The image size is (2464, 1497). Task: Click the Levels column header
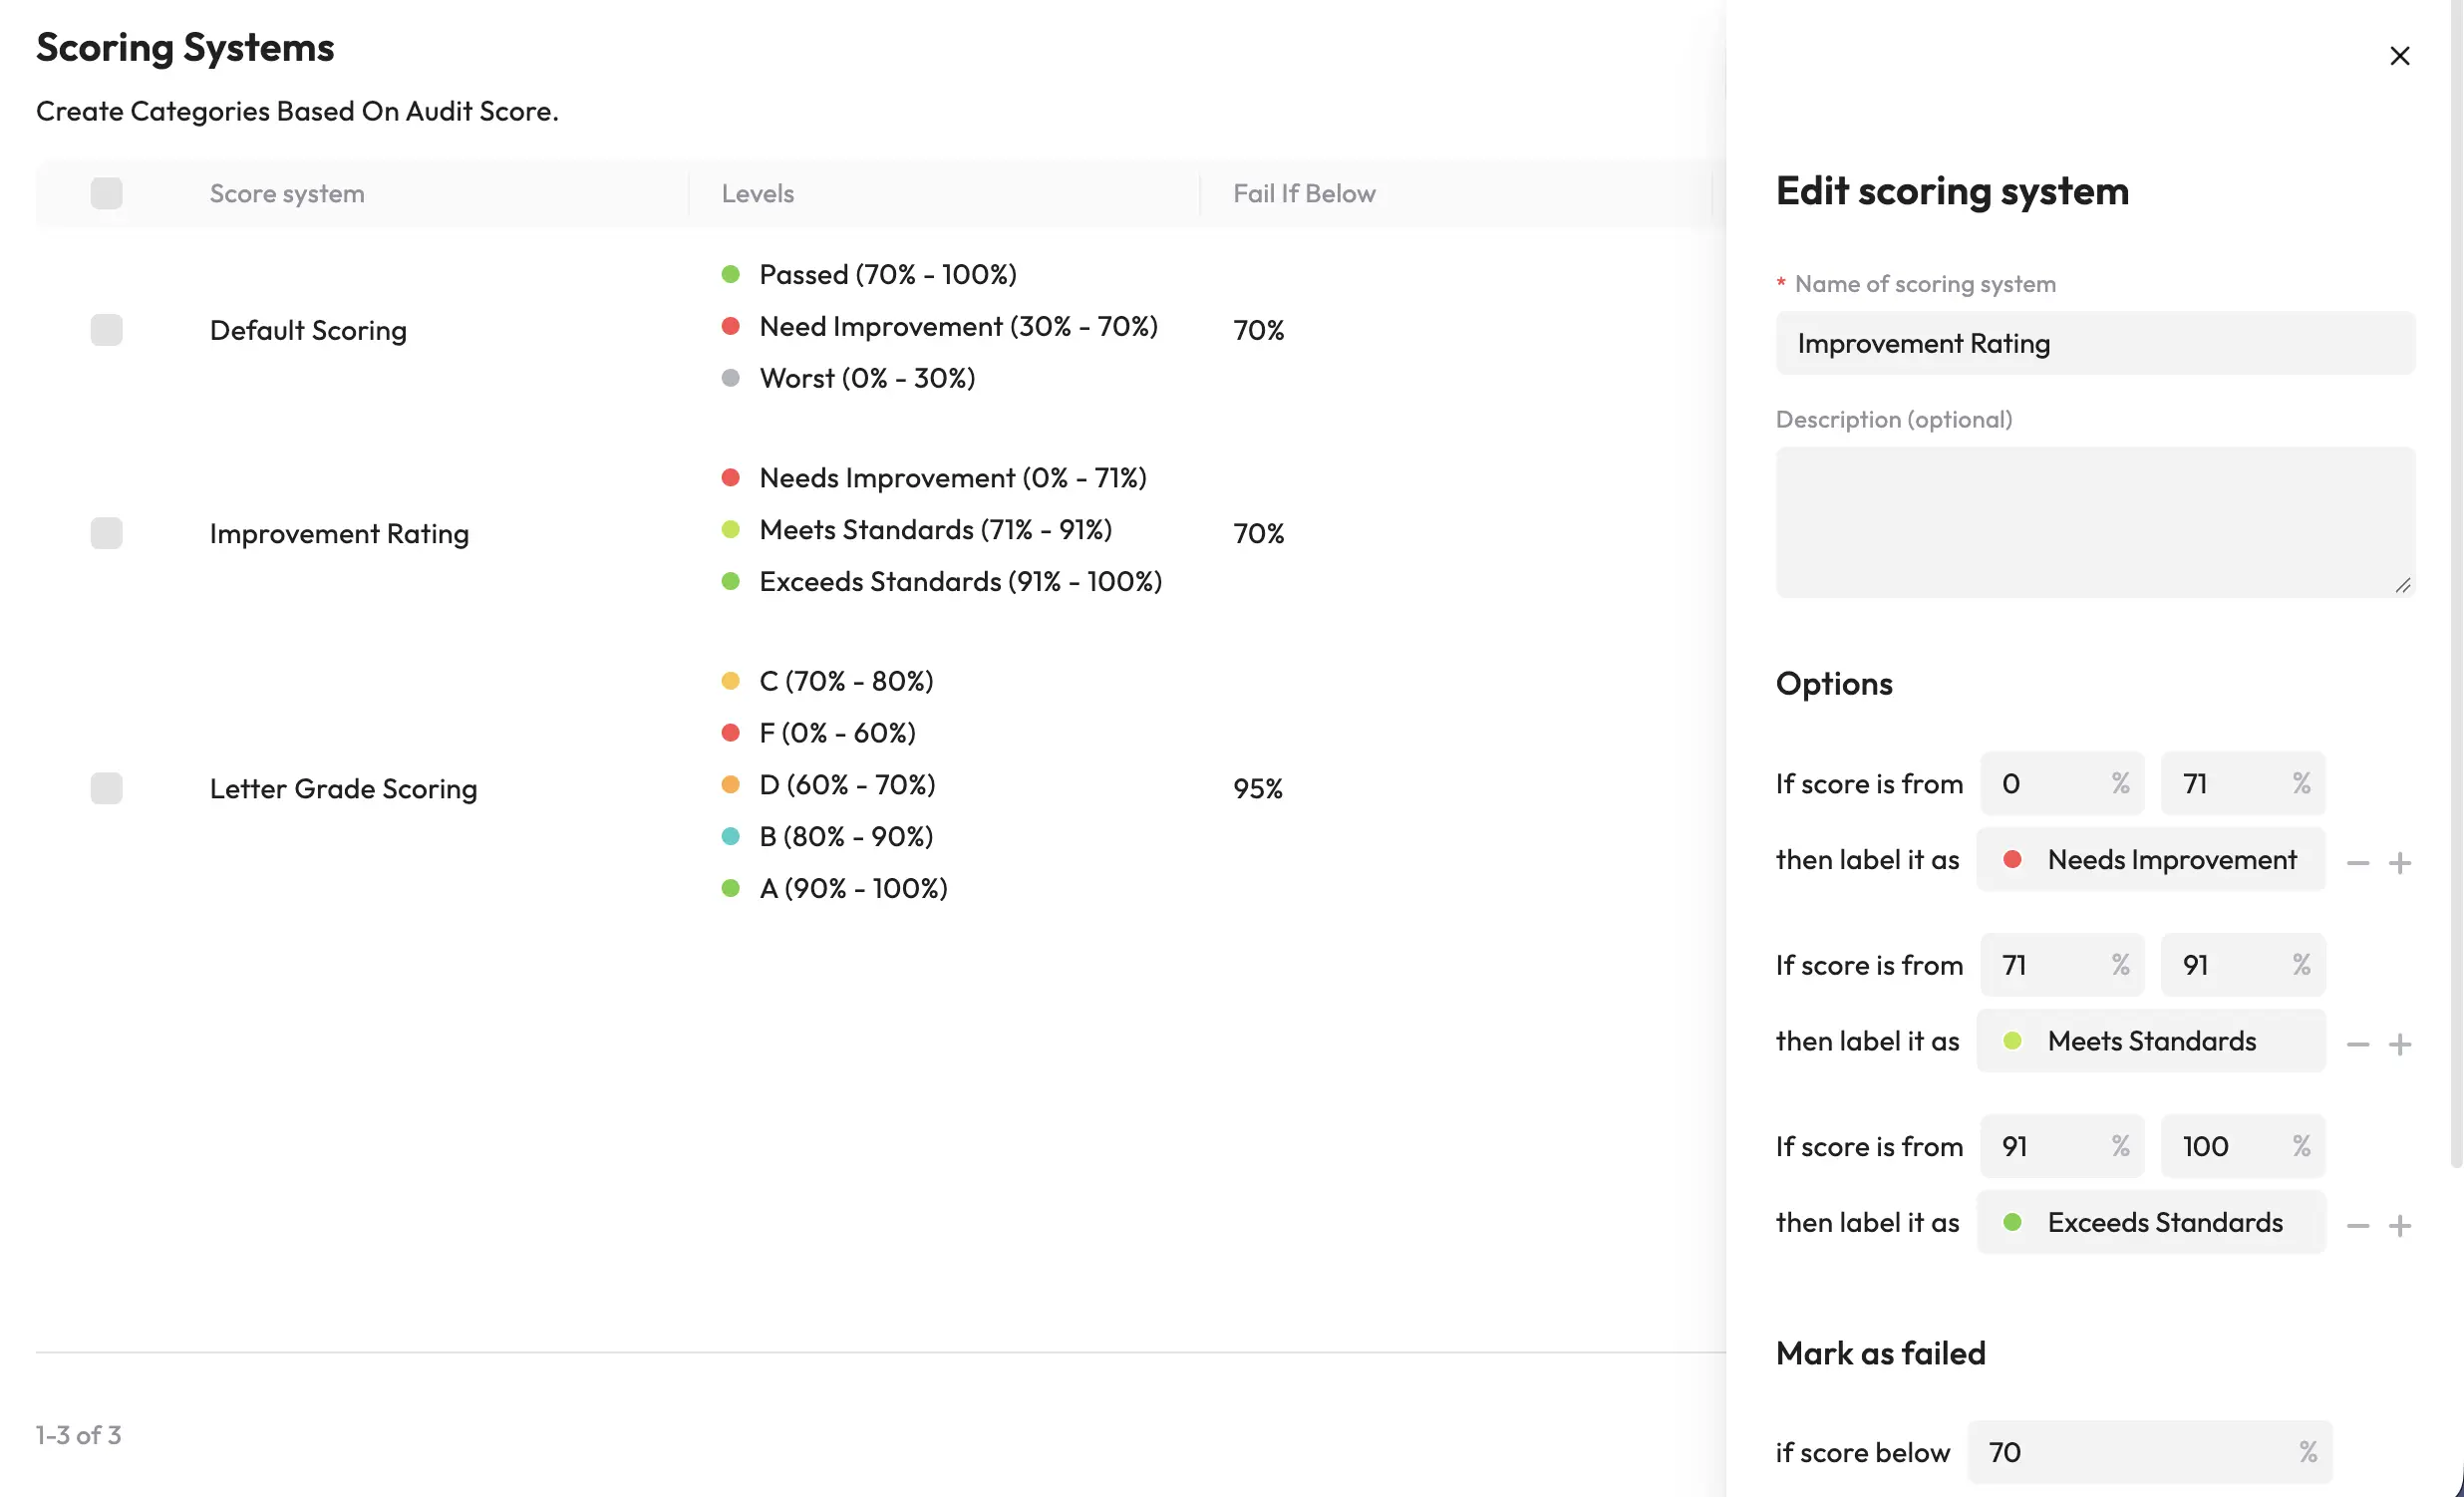point(758,193)
